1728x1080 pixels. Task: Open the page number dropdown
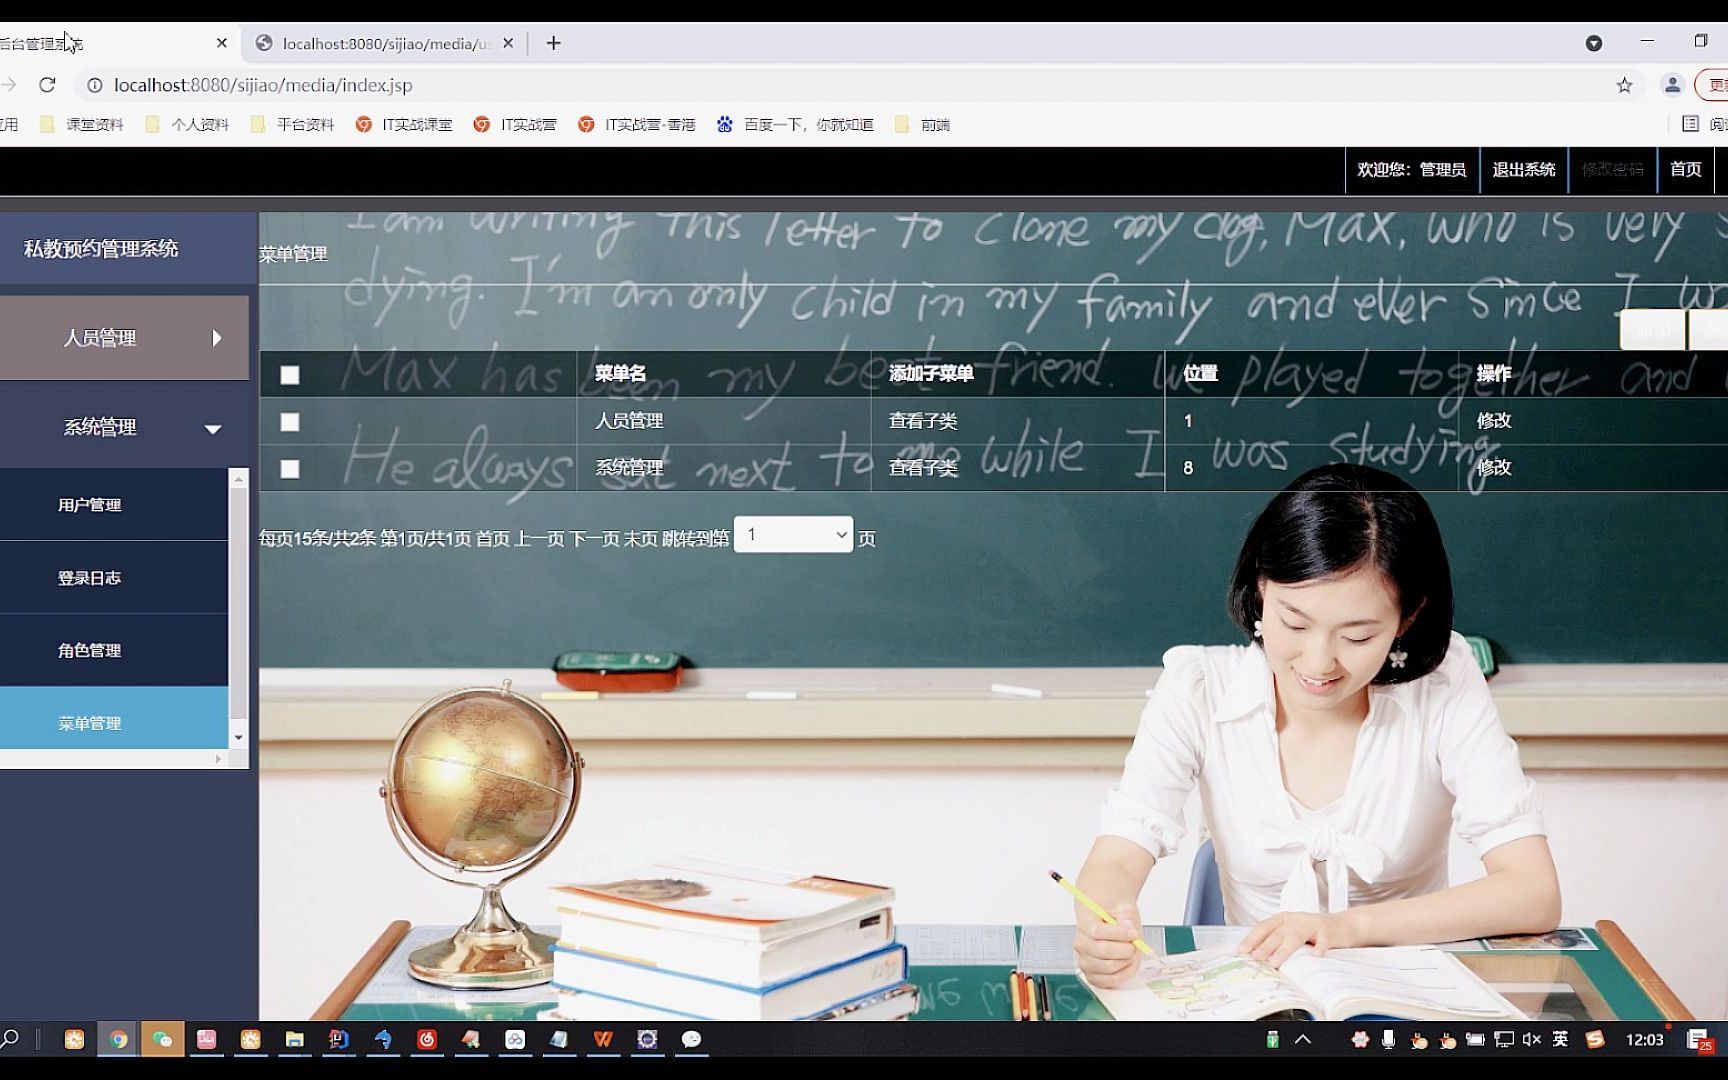pos(793,535)
